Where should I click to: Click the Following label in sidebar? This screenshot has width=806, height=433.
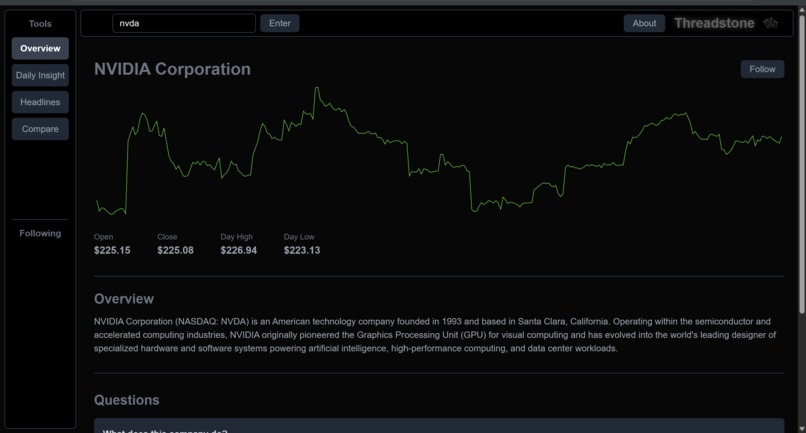(x=40, y=233)
